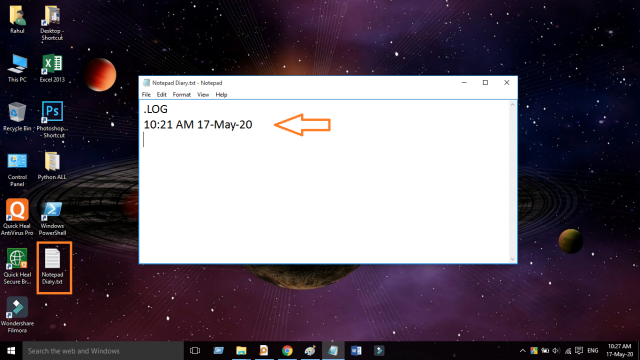Select the Quick Heal Secure Browser icon

17,267
